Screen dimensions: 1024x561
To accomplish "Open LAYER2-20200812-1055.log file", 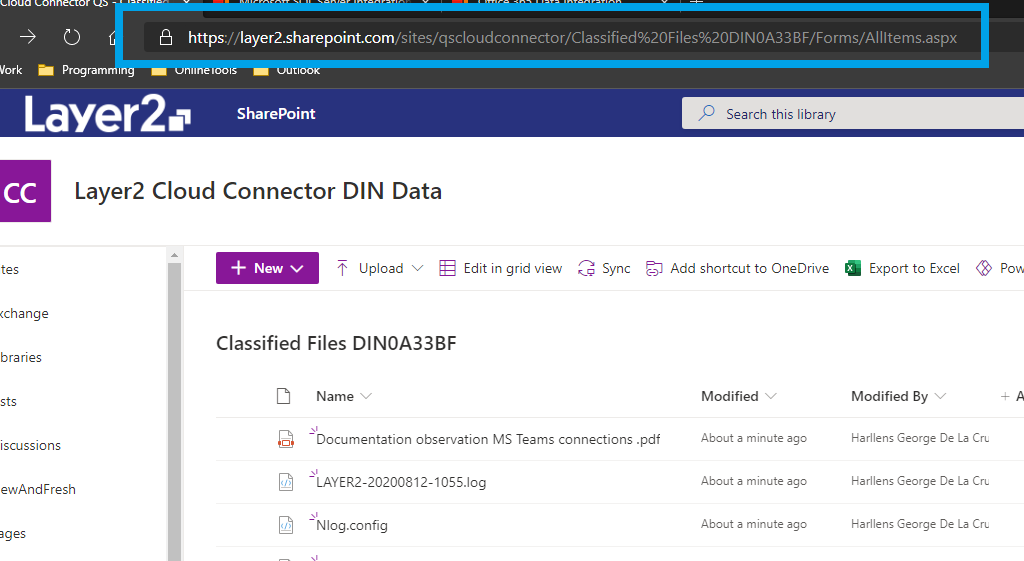I will [401, 482].
